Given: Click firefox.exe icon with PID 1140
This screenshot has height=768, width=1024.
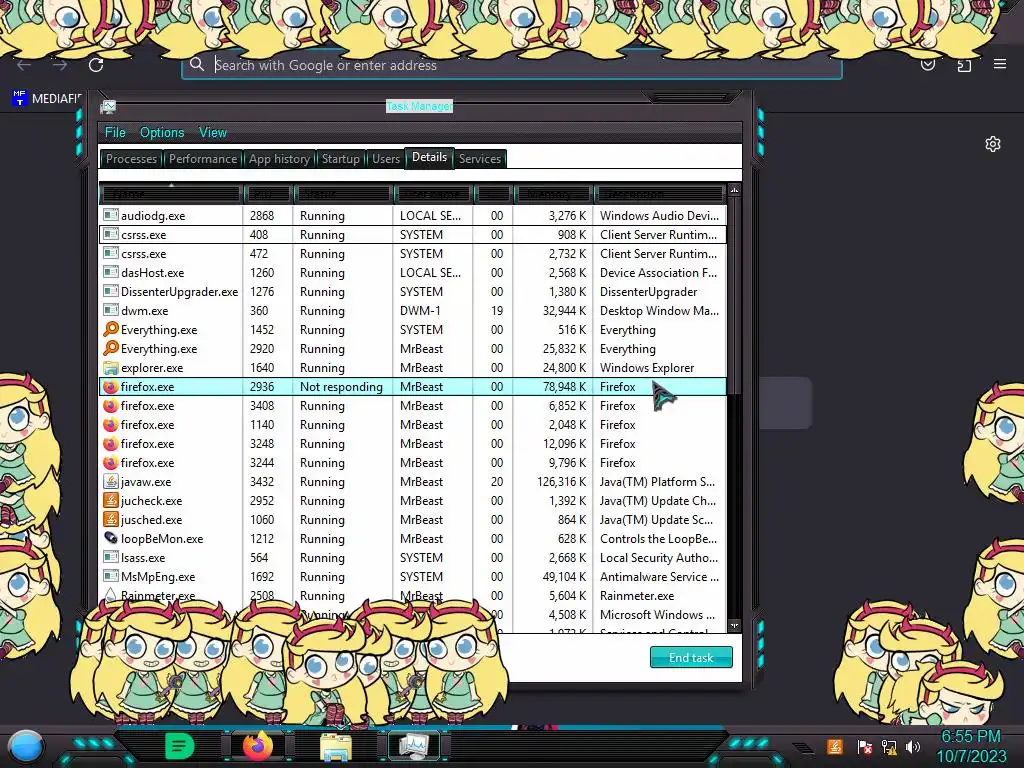Looking at the screenshot, I should pos(111,424).
